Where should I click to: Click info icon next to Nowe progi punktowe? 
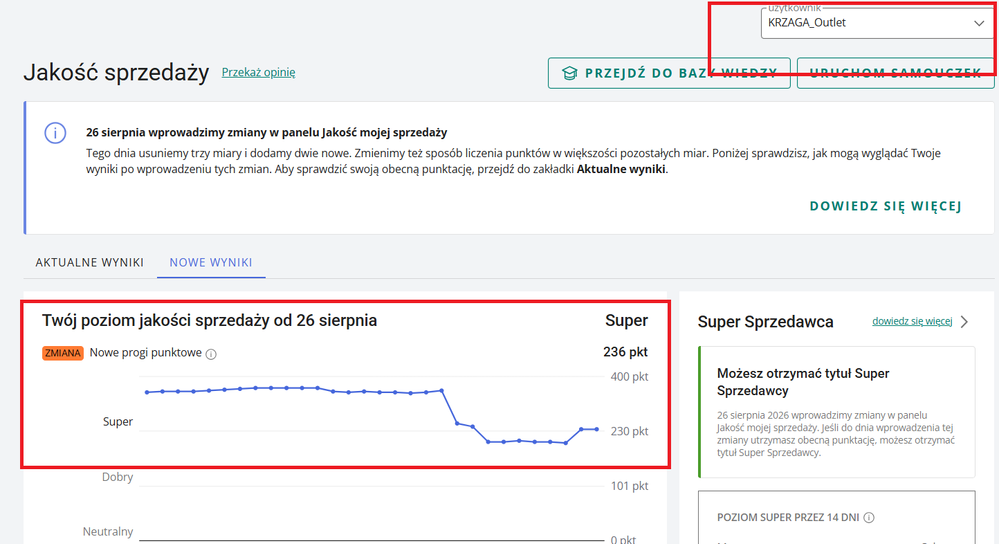pyautogui.click(x=212, y=354)
